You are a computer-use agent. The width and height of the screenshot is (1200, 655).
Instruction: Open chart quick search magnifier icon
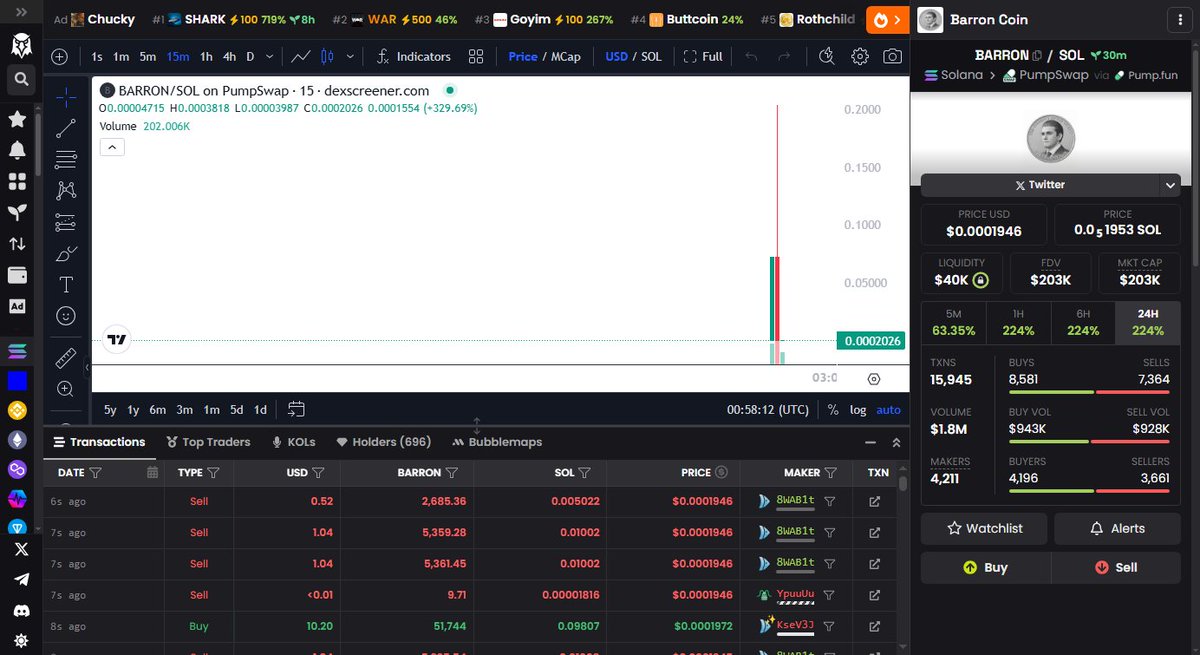[827, 57]
